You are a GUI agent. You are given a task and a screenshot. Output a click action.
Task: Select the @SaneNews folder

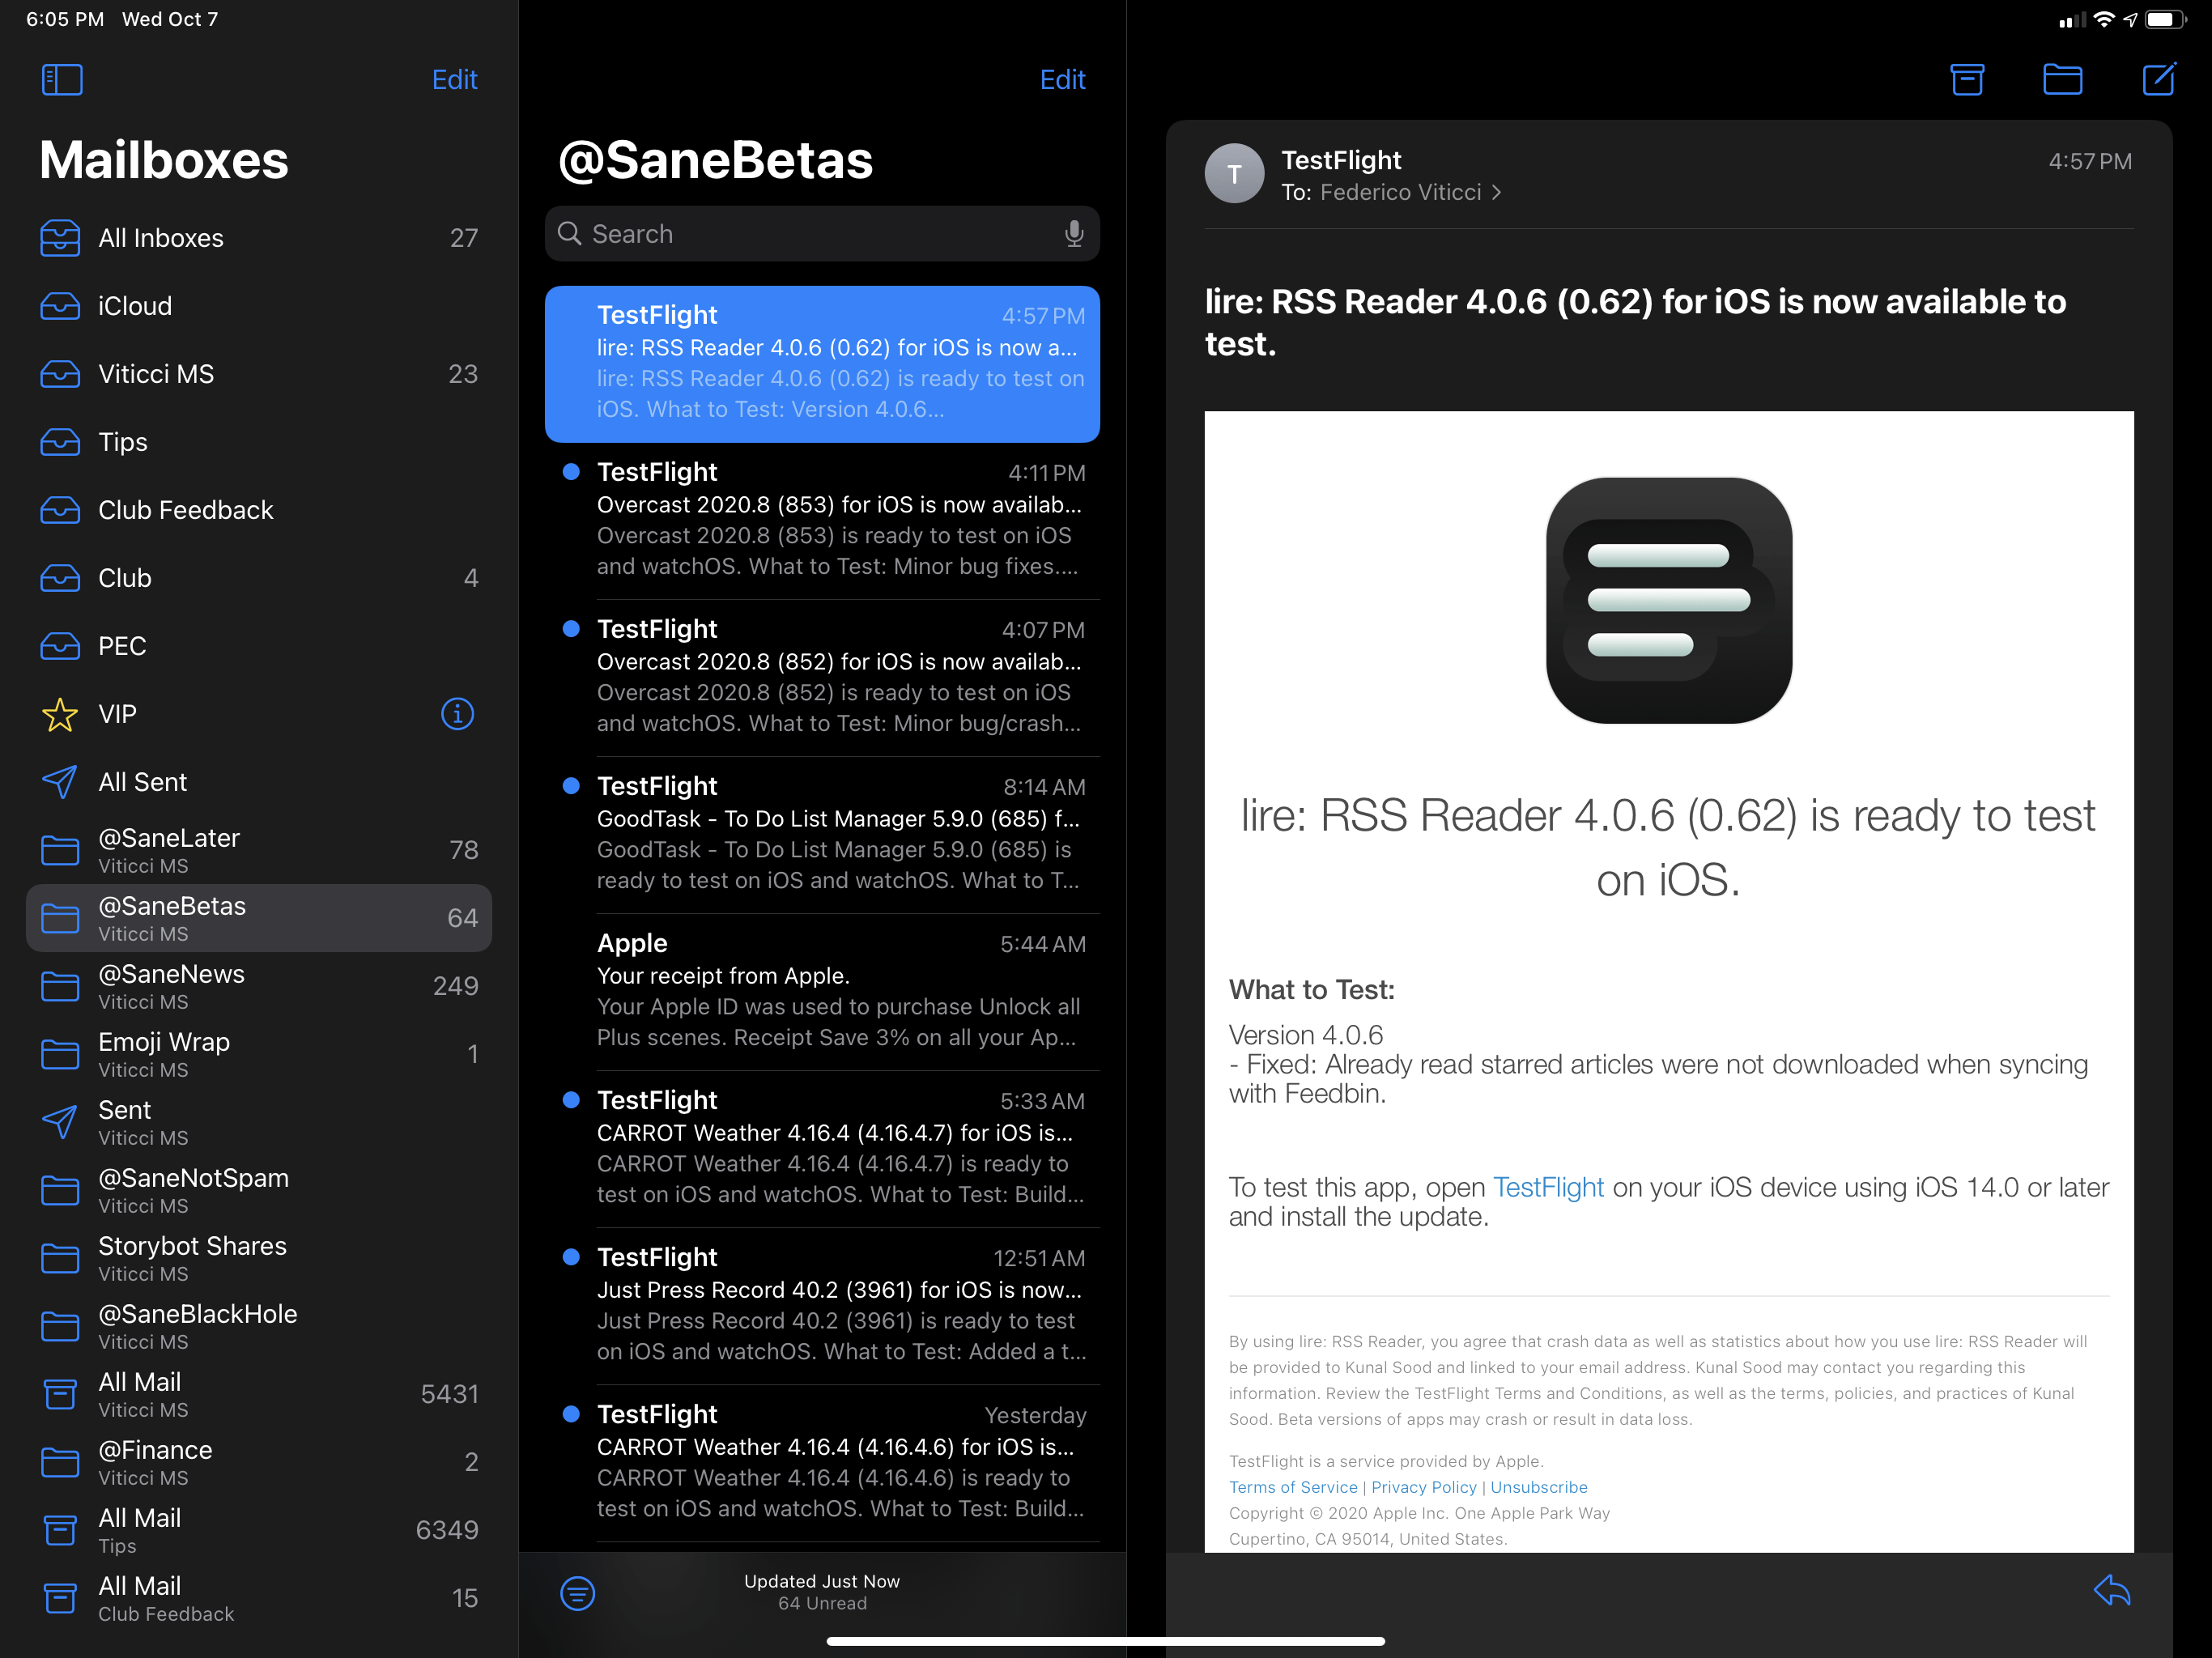coord(259,986)
